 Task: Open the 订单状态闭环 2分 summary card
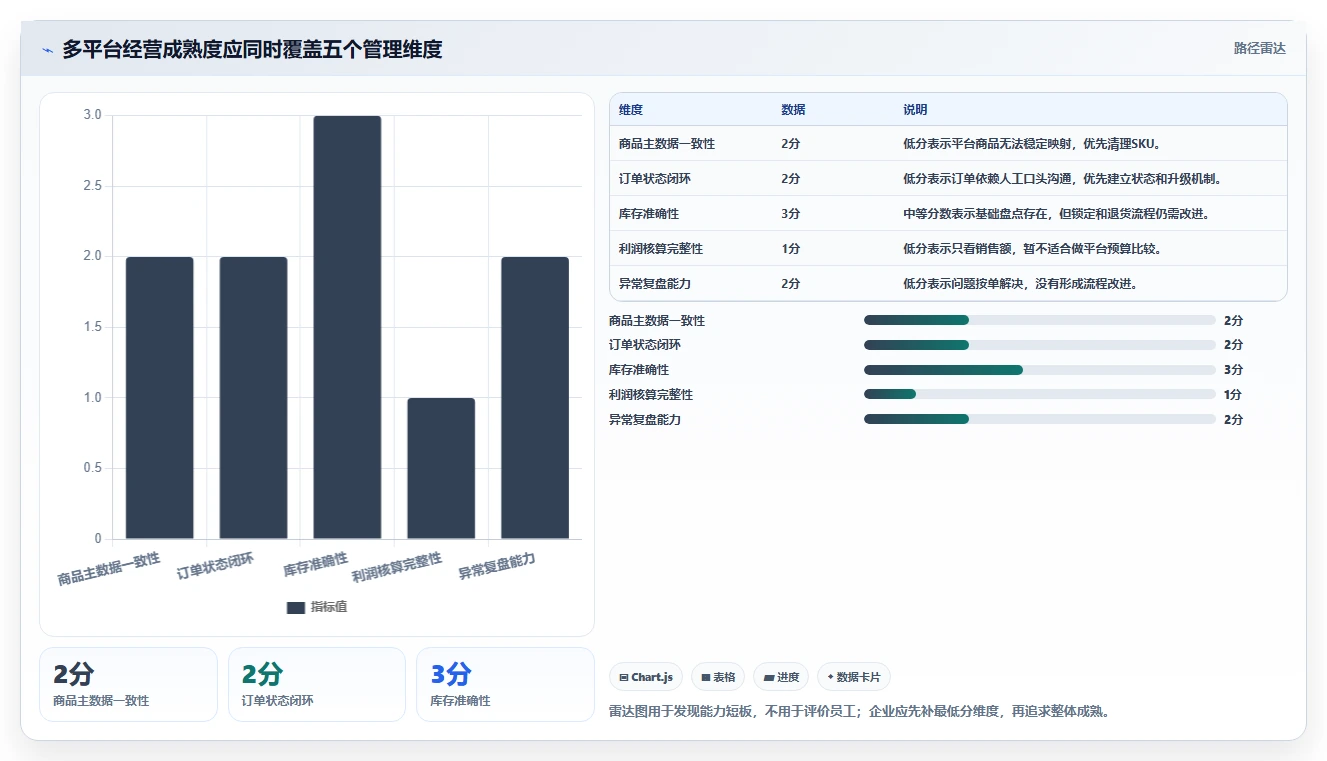(x=317, y=684)
